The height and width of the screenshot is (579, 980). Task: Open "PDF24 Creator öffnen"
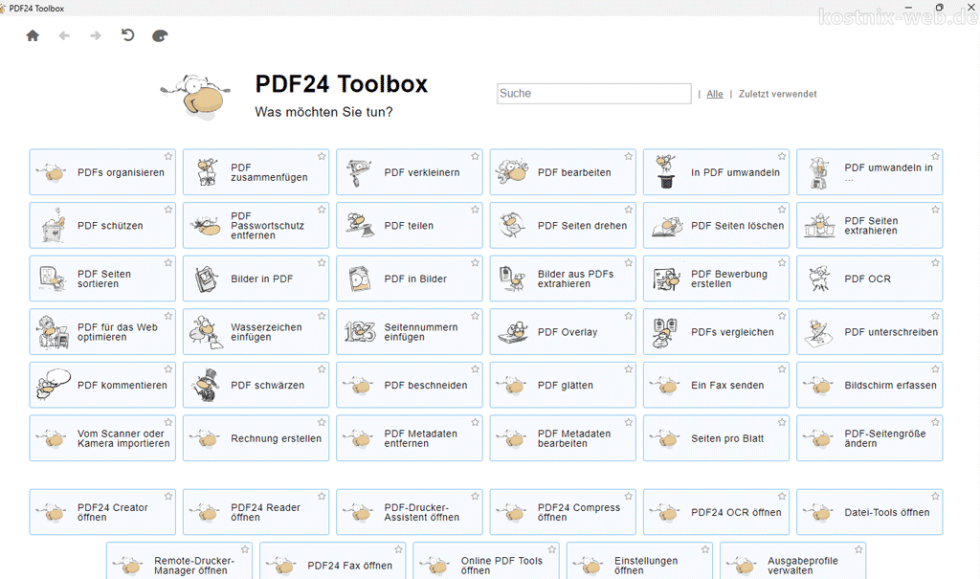tap(100, 511)
